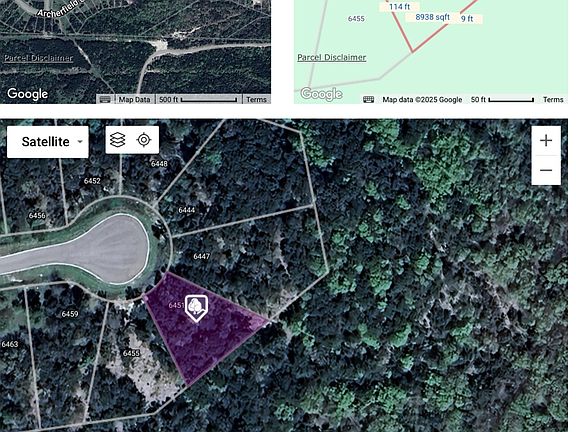Open keyboard shortcuts icon on right map
Viewport: 576px width, 432px height.
(x=368, y=99)
